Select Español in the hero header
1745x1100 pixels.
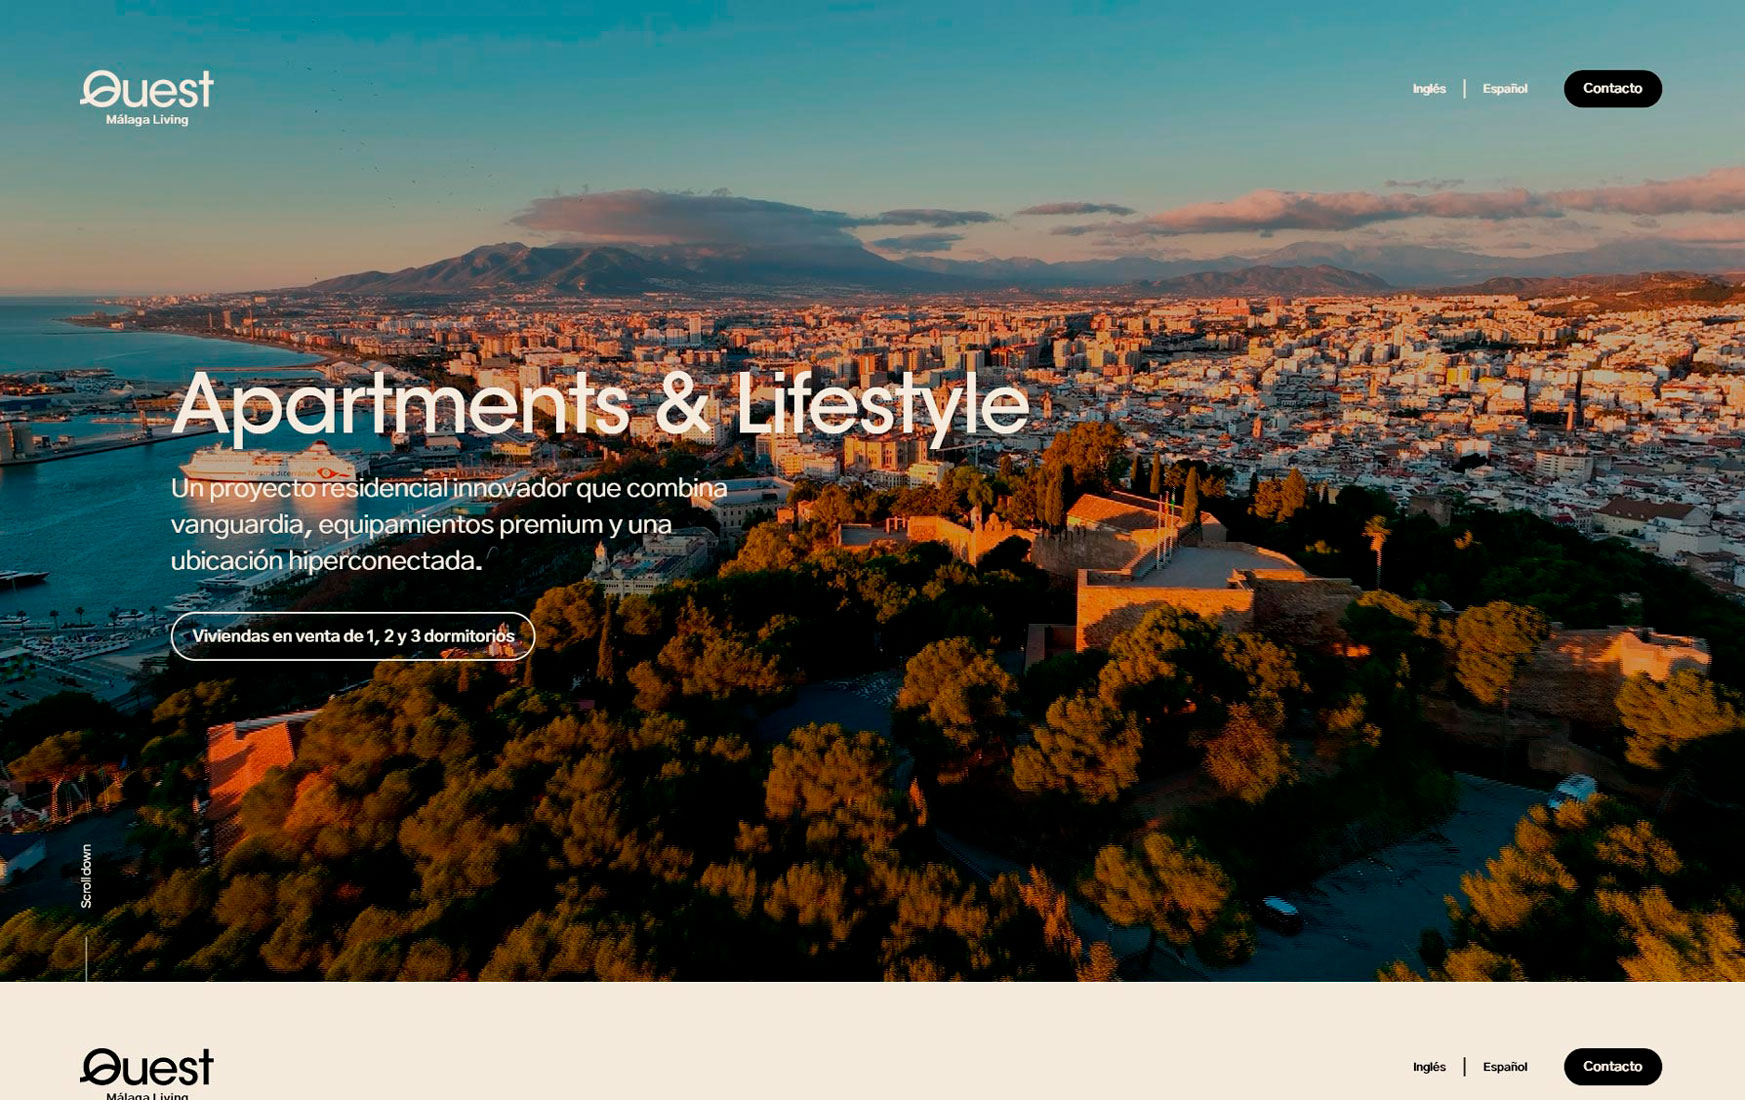tap(1504, 89)
